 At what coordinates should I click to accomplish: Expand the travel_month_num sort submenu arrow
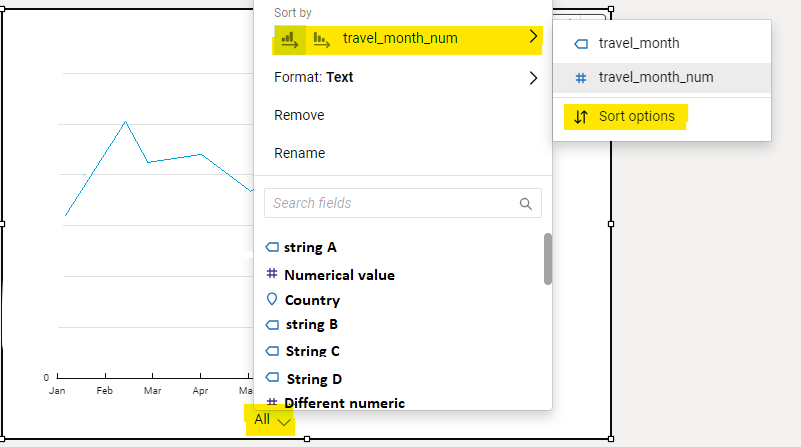tap(533, 38)
